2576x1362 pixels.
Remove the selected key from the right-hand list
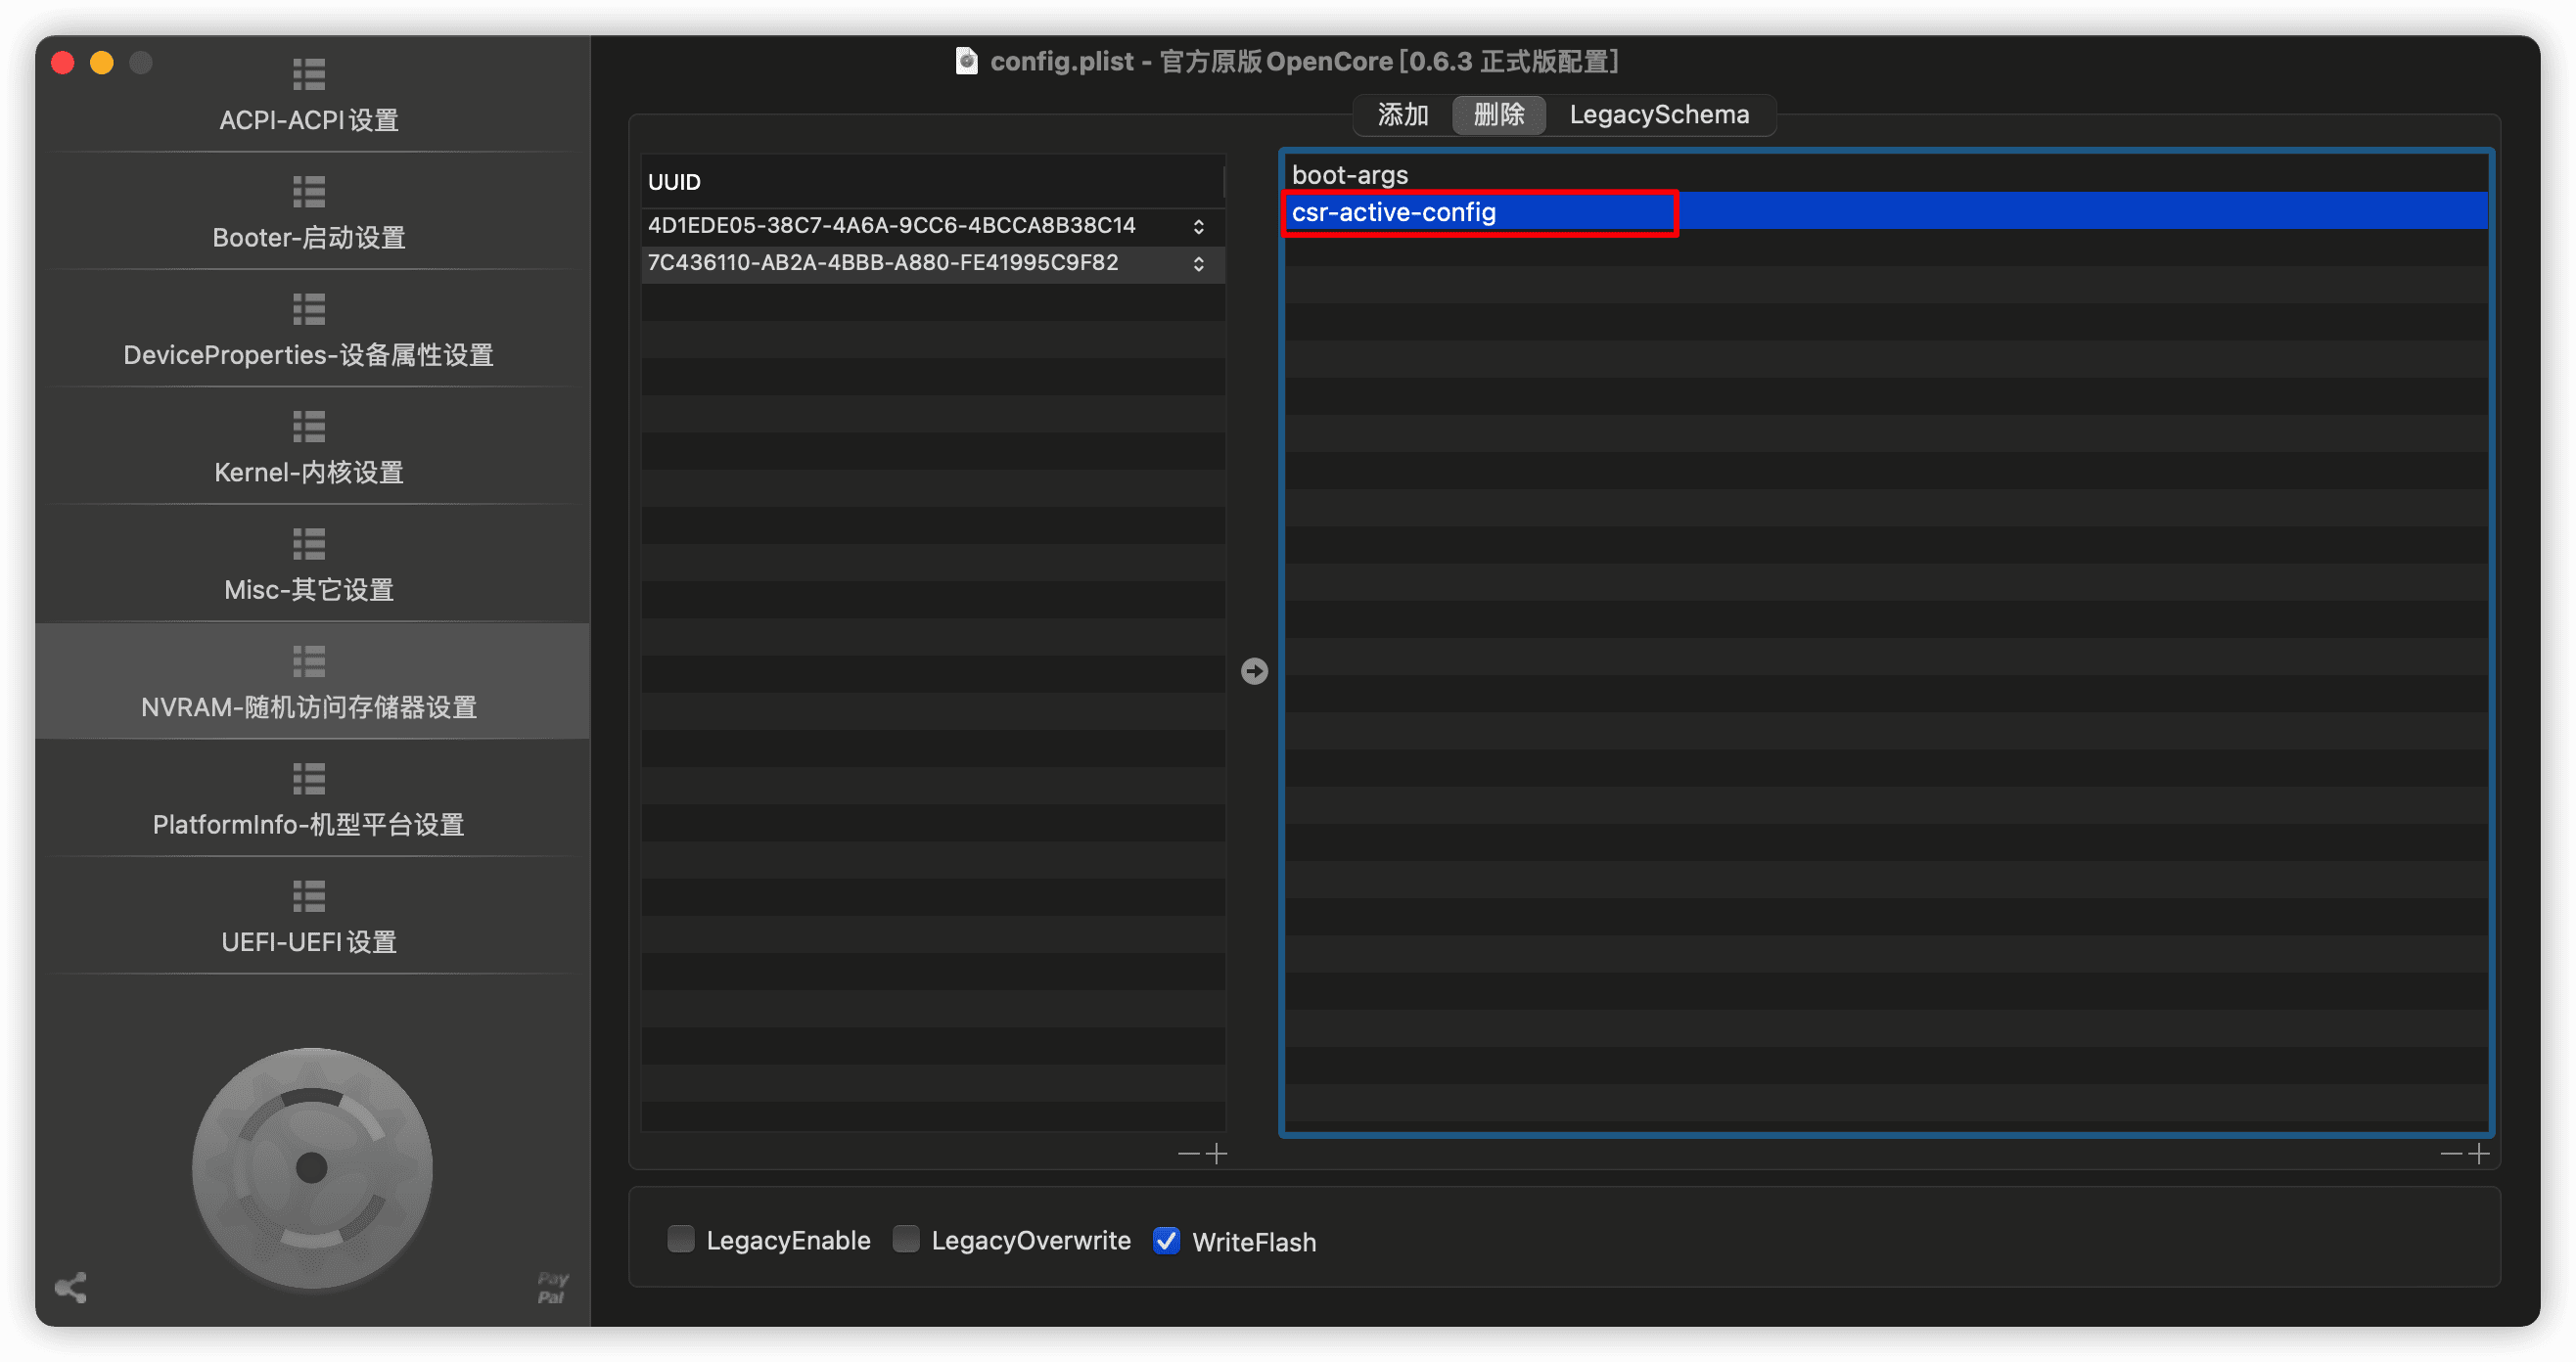(2451, 1154)
